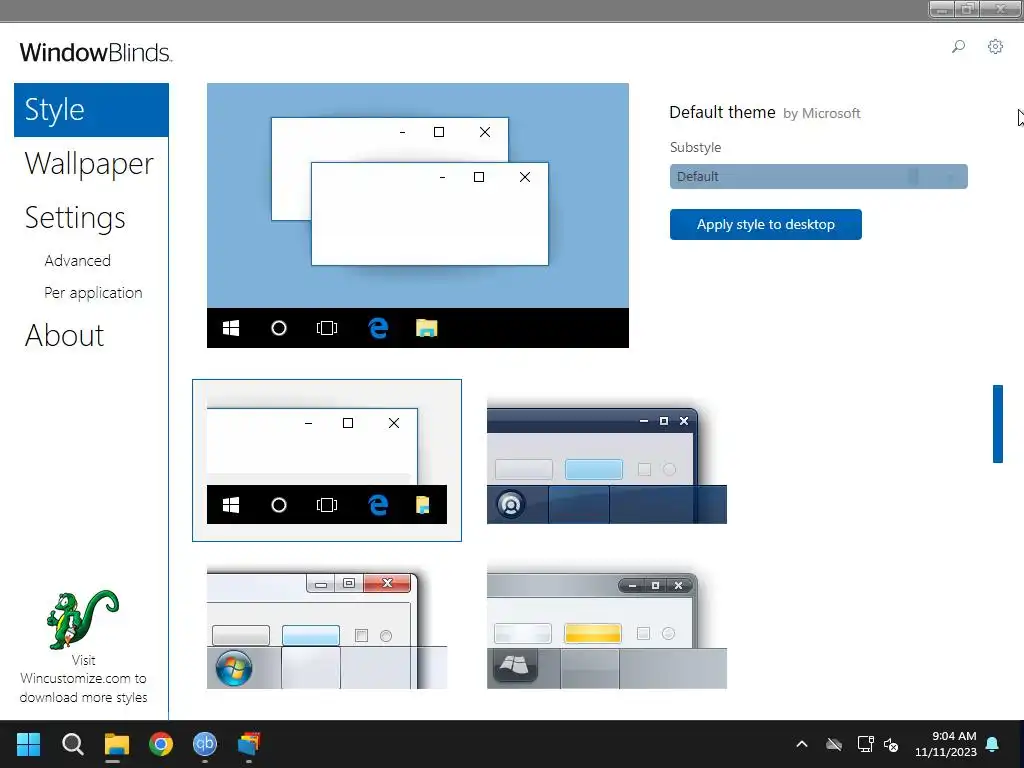Visit Wincustomize.com to download more styles

click(x=83, y=679)
